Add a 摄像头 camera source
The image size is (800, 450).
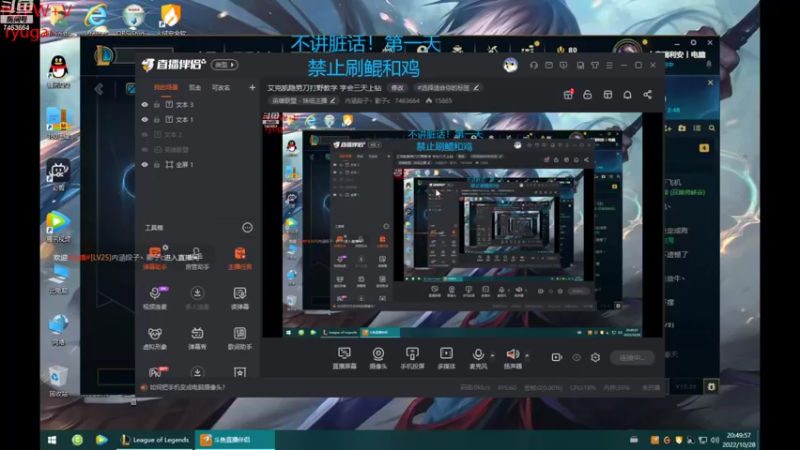click(378, 358)
